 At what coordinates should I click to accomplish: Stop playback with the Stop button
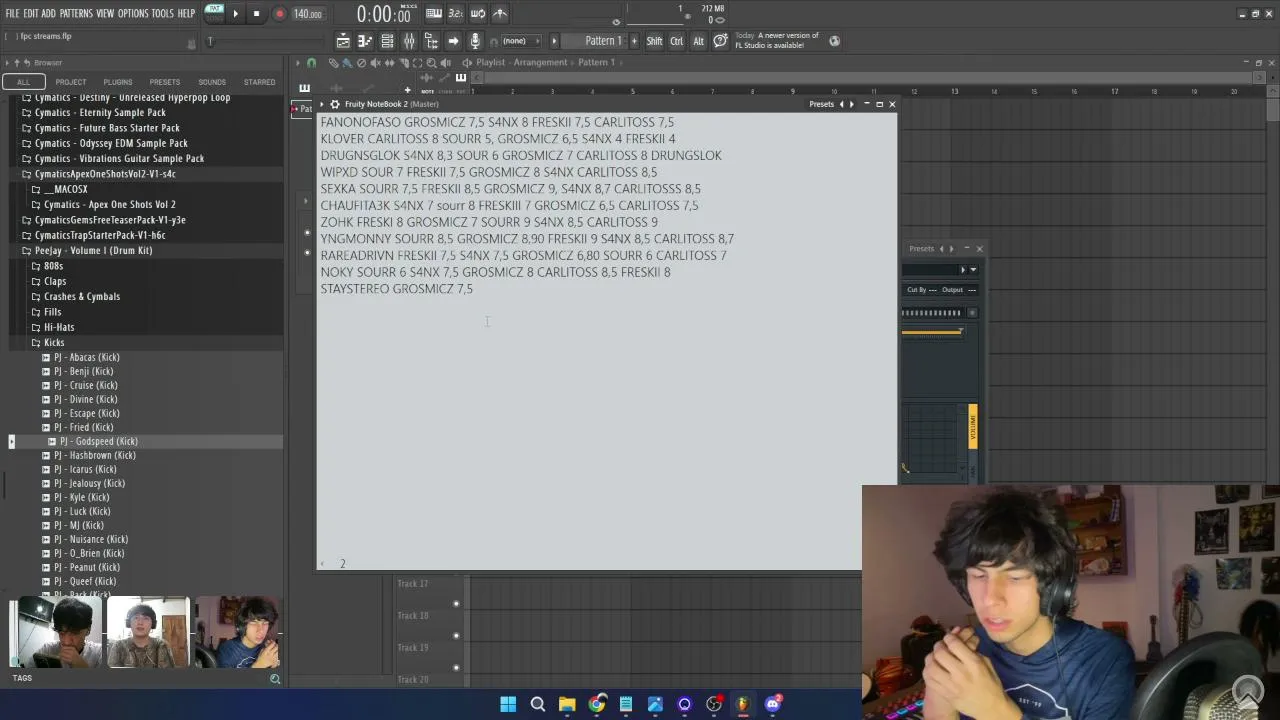tap(256, 14)
